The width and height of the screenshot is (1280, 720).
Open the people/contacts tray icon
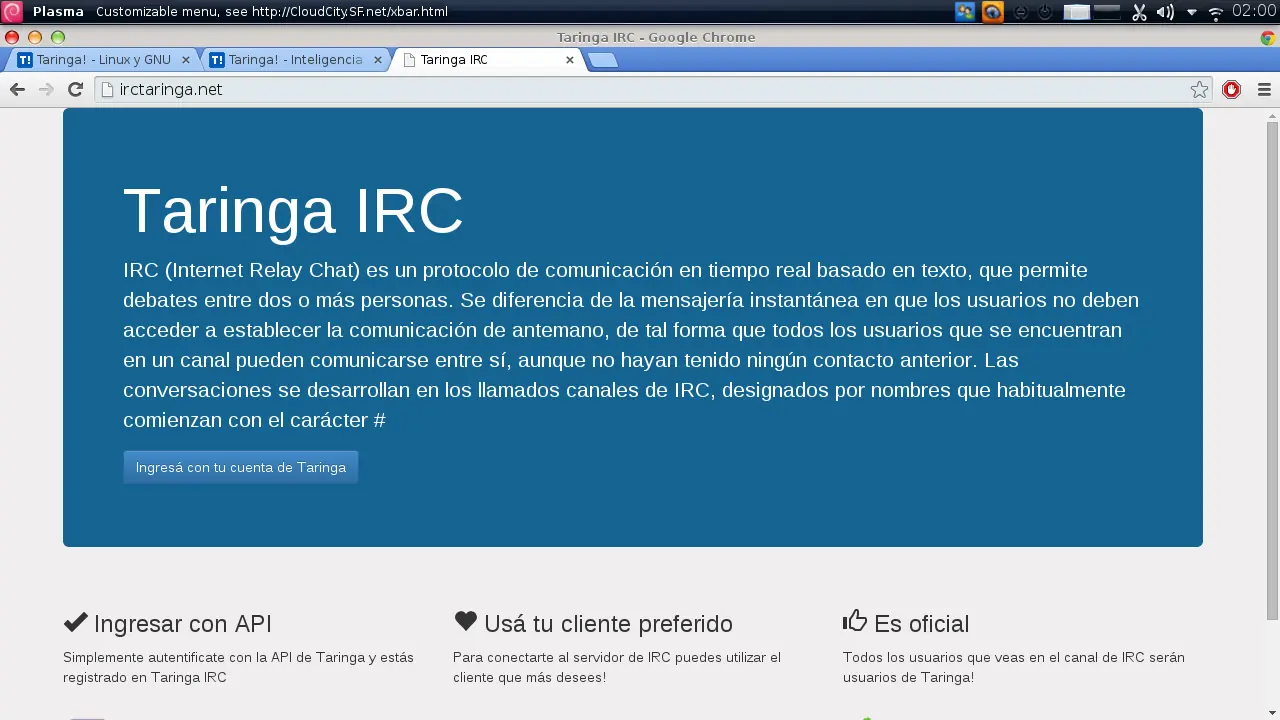965,12
